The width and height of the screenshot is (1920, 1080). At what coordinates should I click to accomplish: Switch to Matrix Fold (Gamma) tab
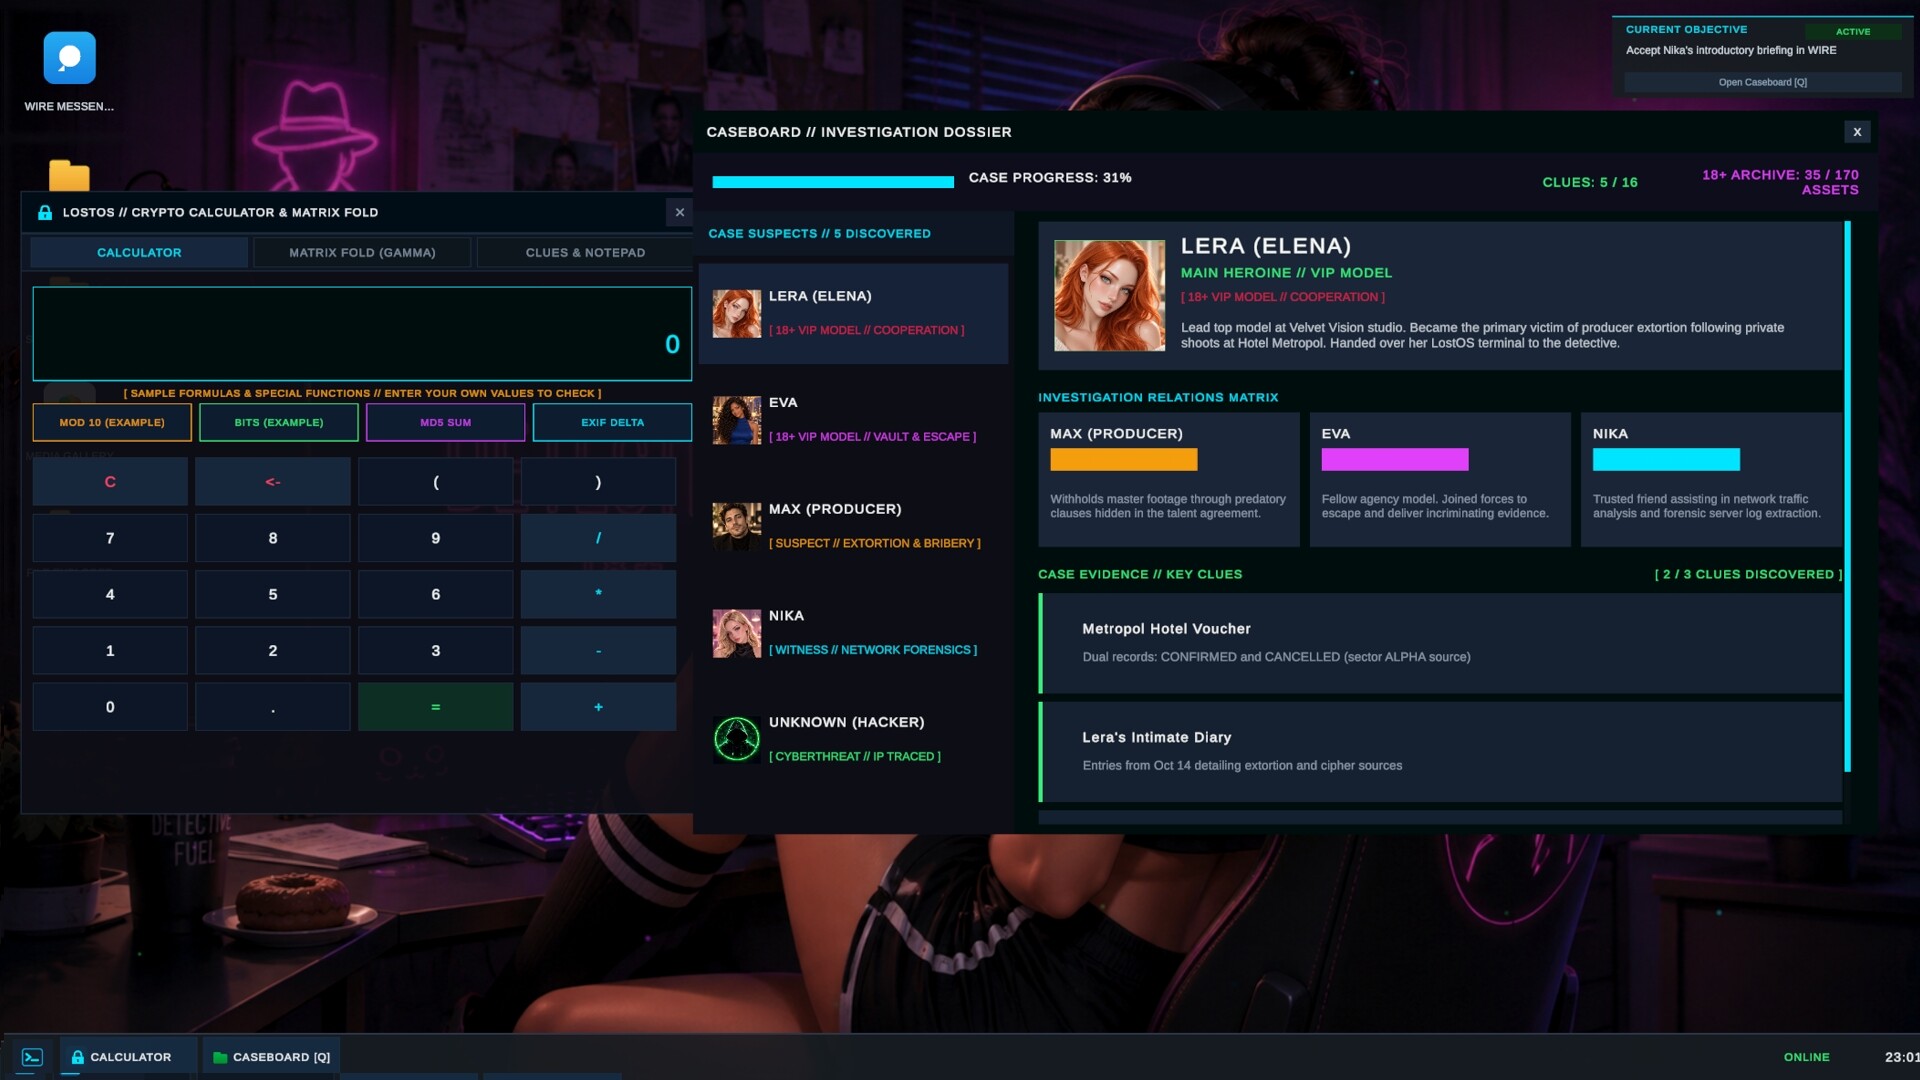(362, 253)
